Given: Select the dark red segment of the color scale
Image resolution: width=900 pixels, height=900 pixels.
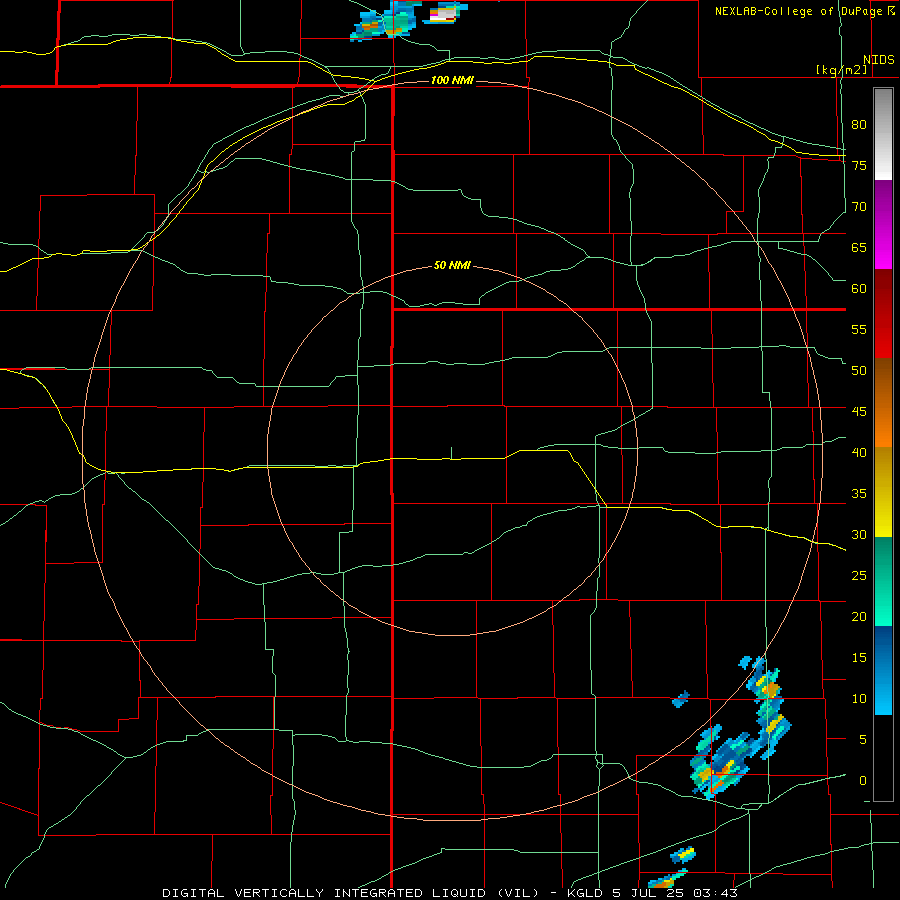Looking at the screenshot, I should point(883,313).
